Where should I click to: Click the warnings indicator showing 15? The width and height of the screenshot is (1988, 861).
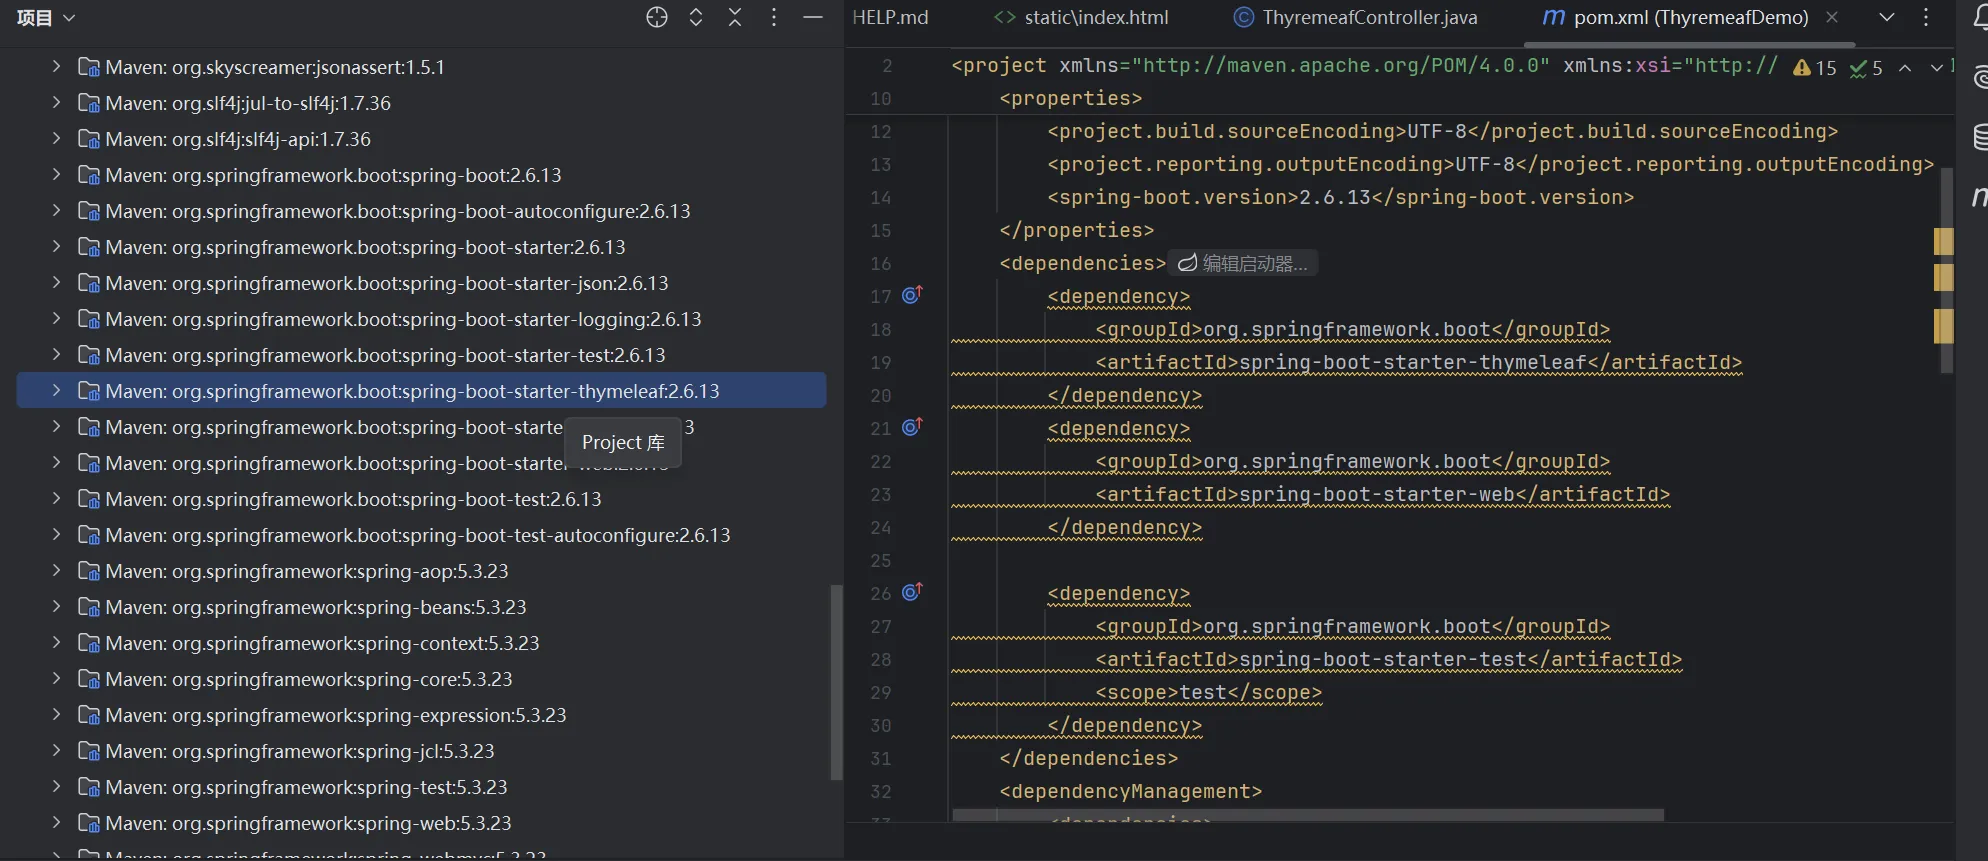[x=1815, y=67]
